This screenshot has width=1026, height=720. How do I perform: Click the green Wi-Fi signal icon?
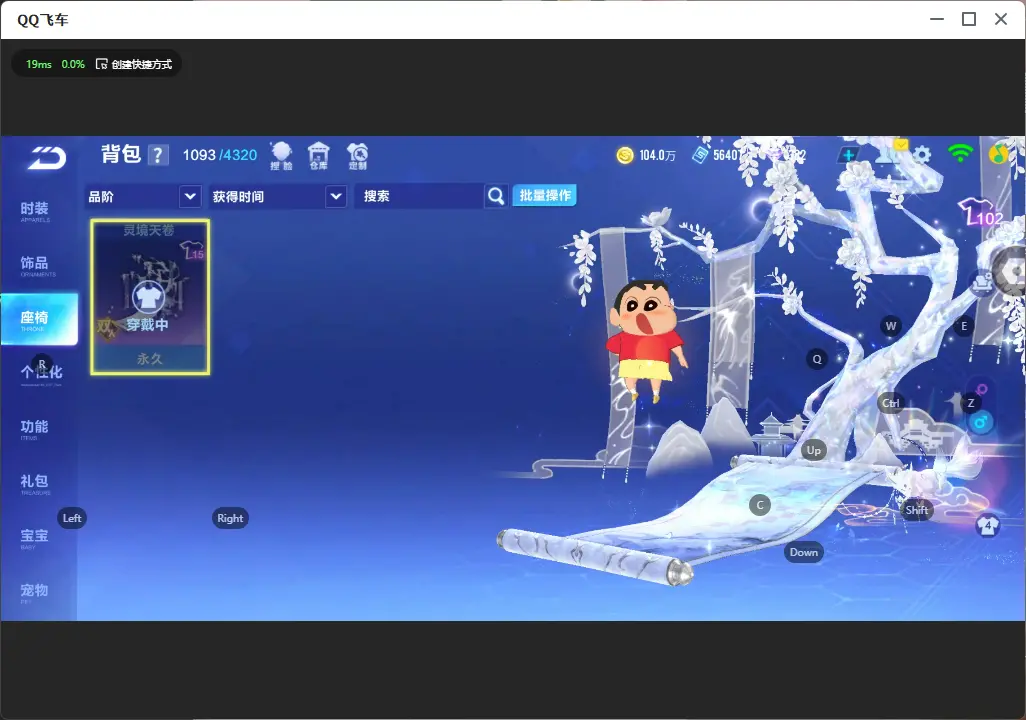[960, 153]
